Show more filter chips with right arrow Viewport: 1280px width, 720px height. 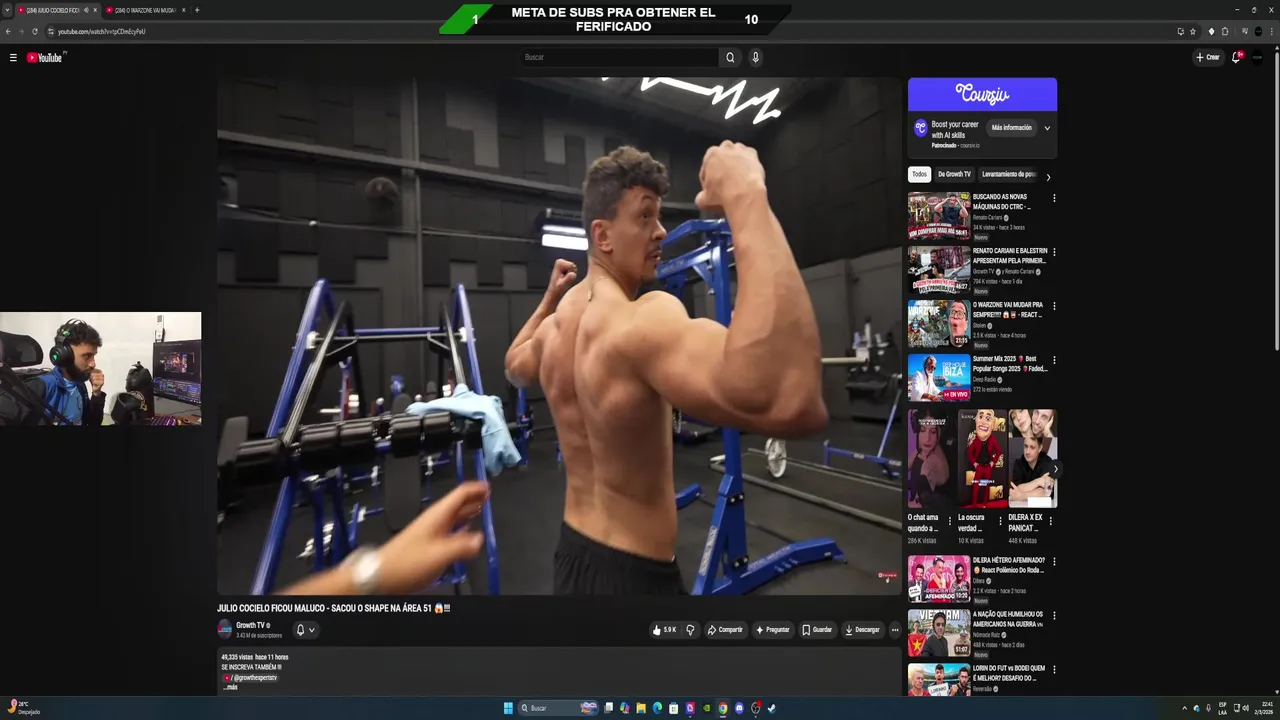[1048, 177]
